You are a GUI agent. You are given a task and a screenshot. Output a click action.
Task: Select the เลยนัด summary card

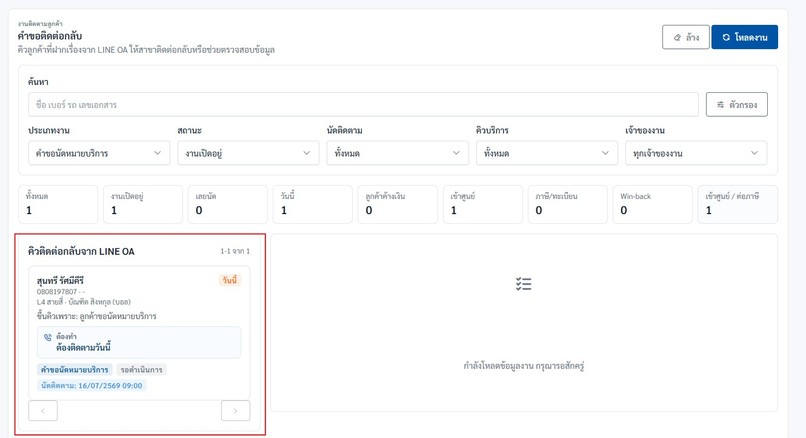pos(228,204)
